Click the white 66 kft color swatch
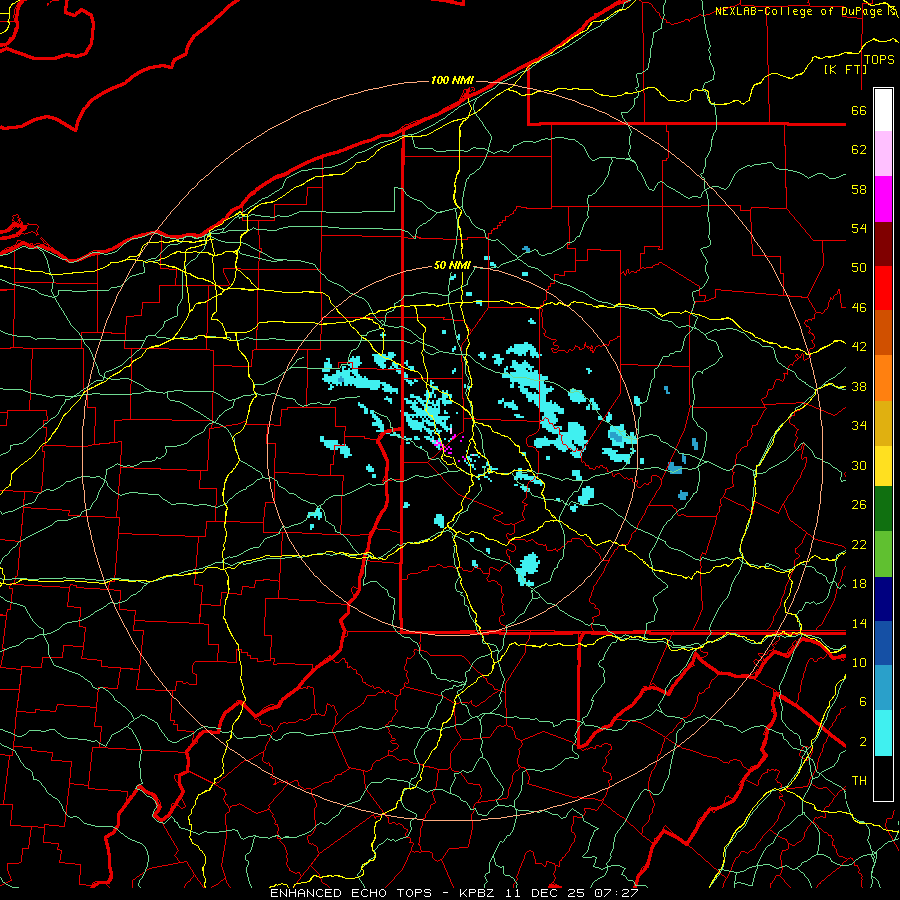This screenshot has width=900, height=900. pos(883,110)
